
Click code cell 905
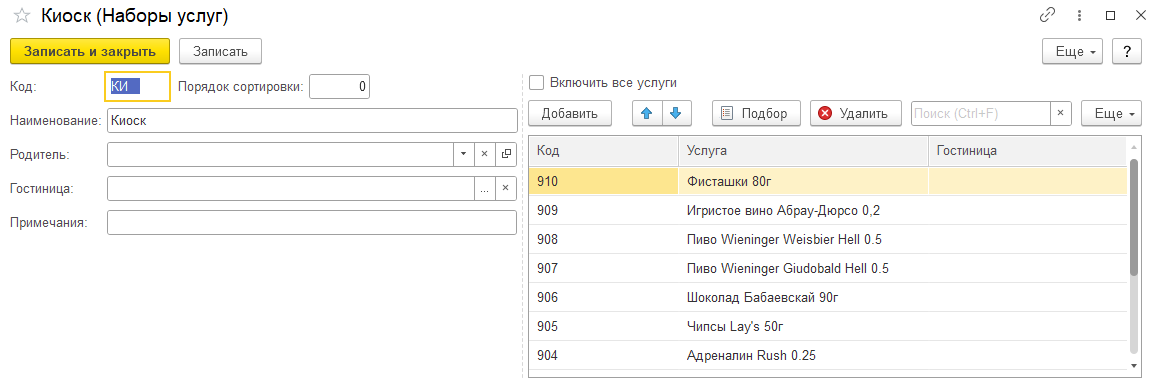point(604,326)
